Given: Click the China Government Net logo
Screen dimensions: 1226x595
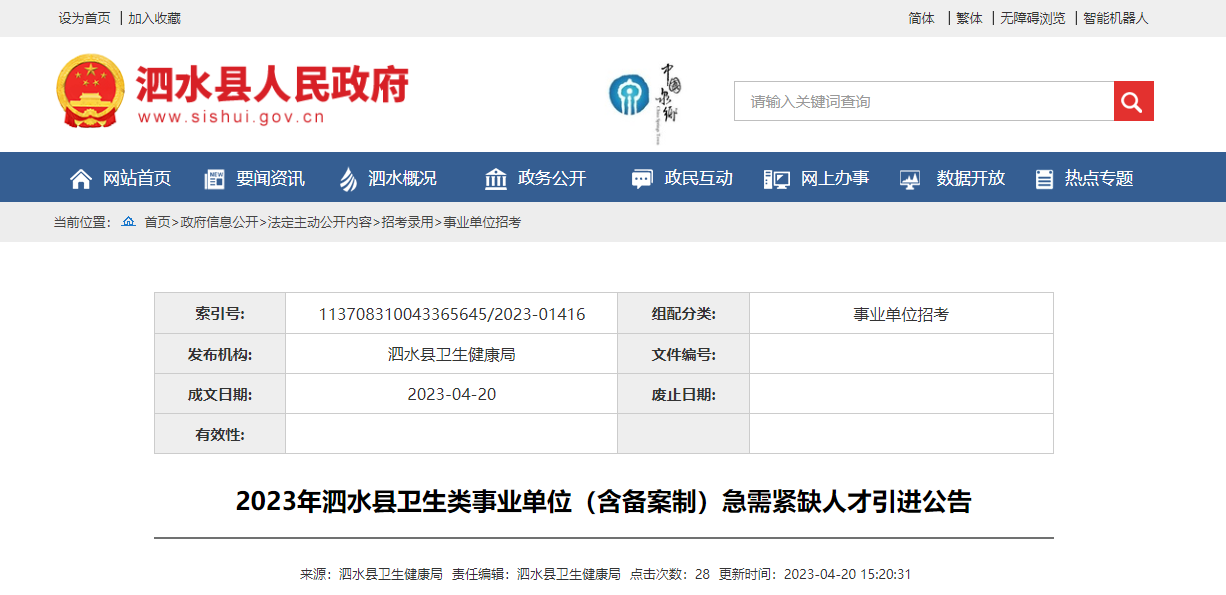Looking at the screenshot, I should [x=645, y=95].
